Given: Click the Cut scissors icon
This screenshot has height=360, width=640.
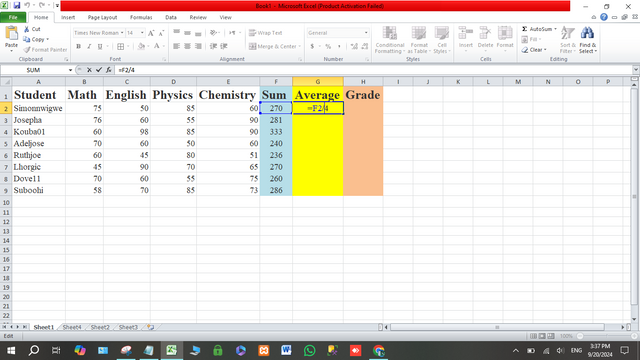Looking at the screenshot, I should [x=27, y=29].
